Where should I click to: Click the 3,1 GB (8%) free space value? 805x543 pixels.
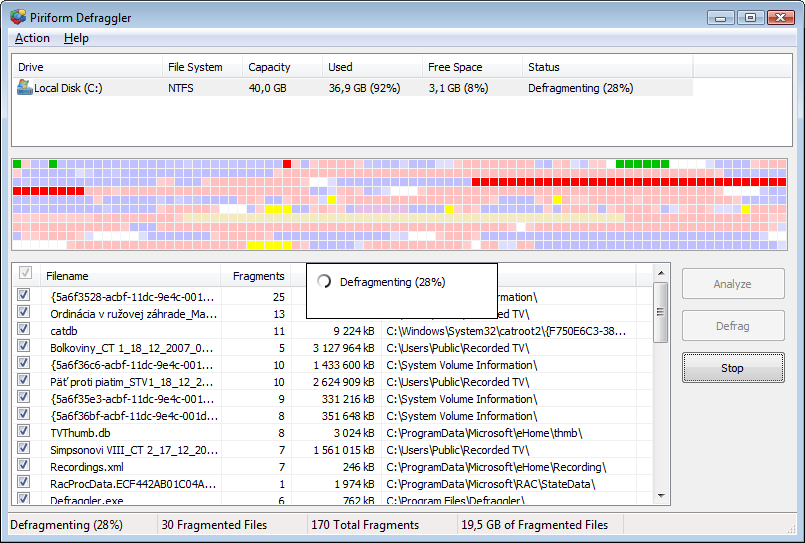click(458, 88)
